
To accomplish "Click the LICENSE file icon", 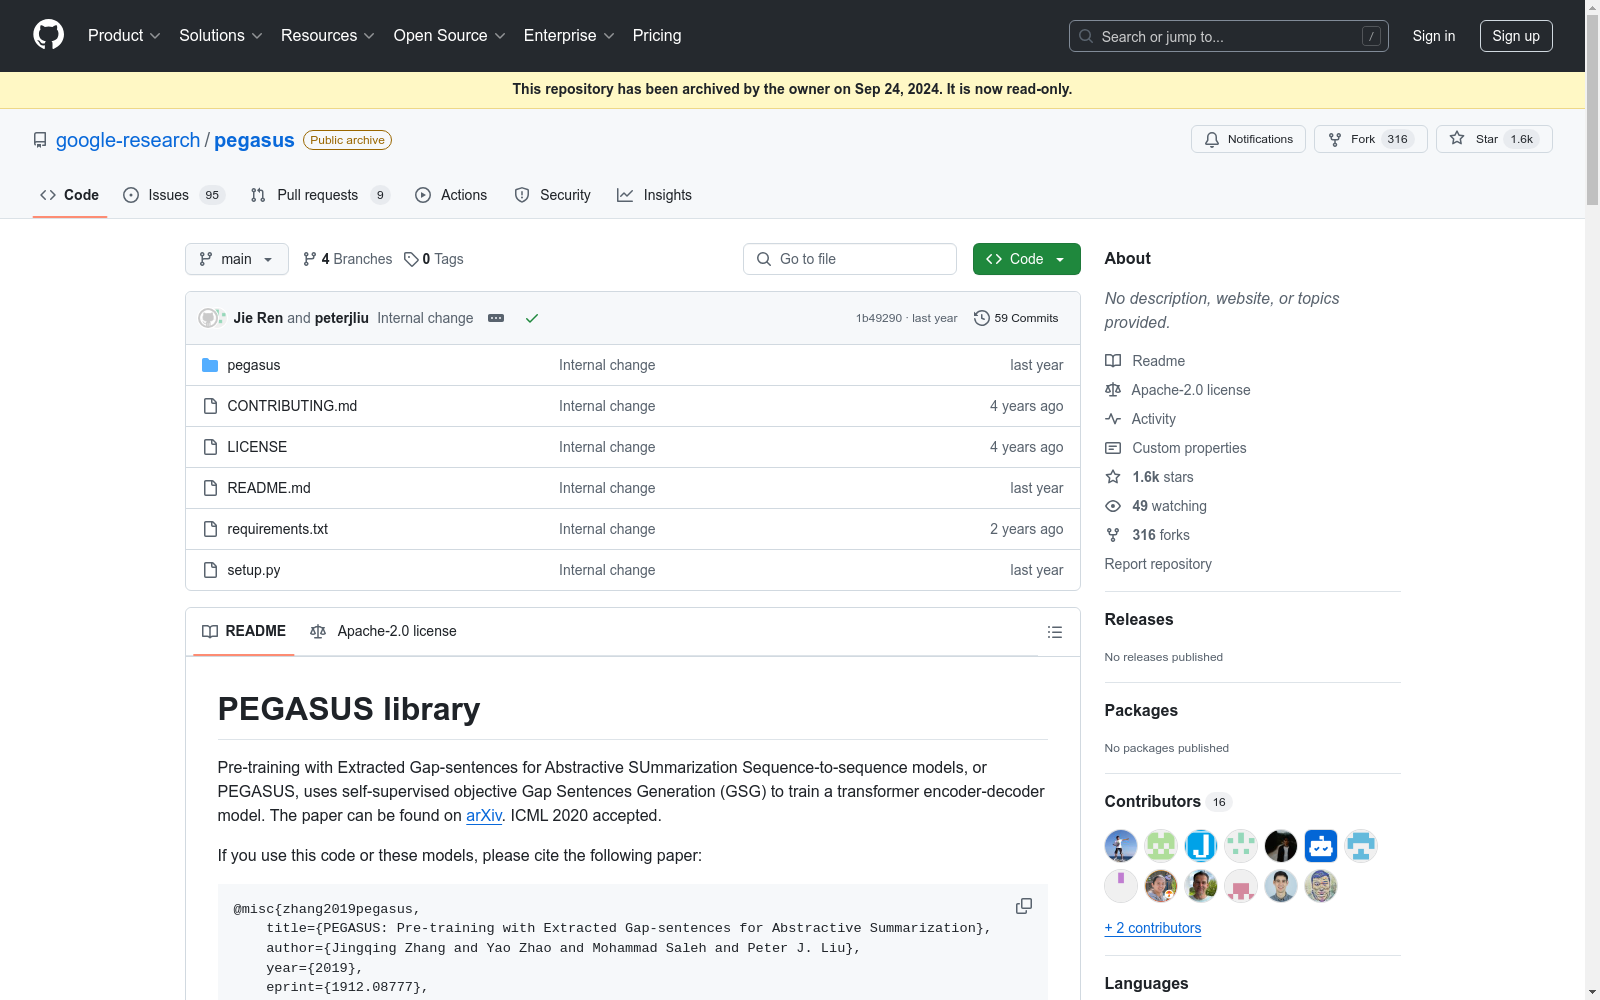I will click(210, 447).
